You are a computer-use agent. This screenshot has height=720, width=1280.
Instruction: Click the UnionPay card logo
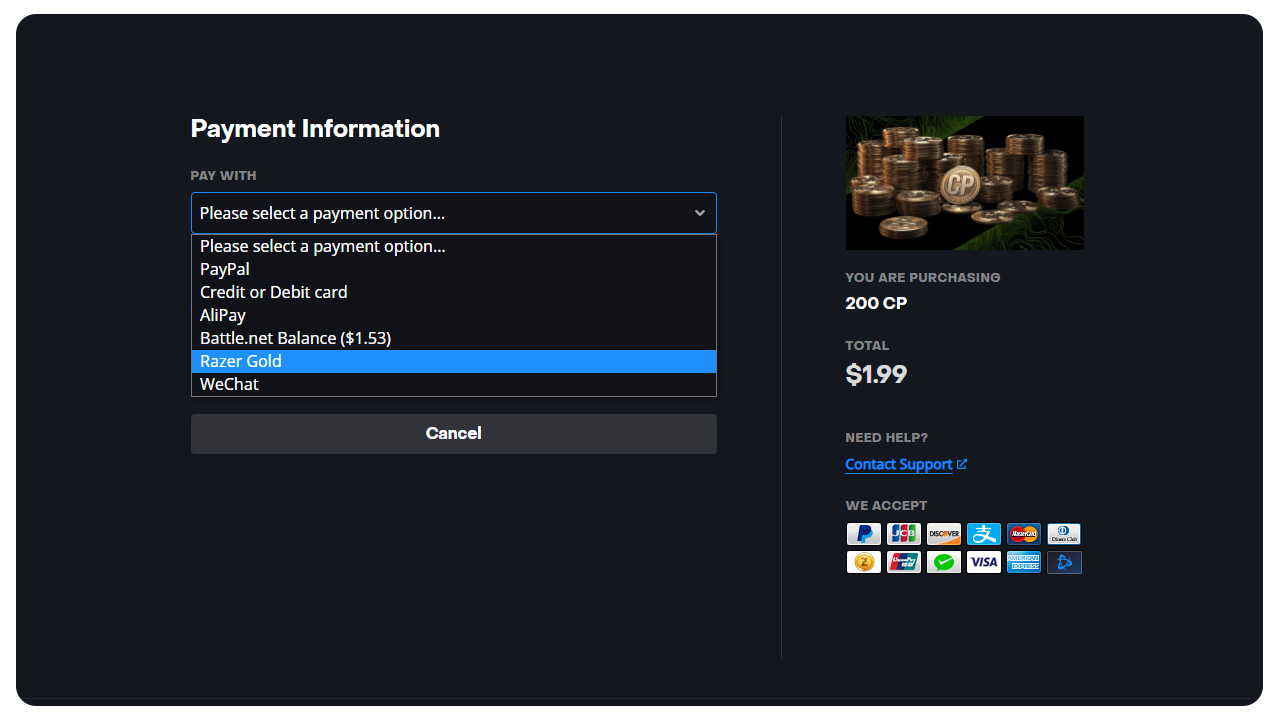pos(904,562)
